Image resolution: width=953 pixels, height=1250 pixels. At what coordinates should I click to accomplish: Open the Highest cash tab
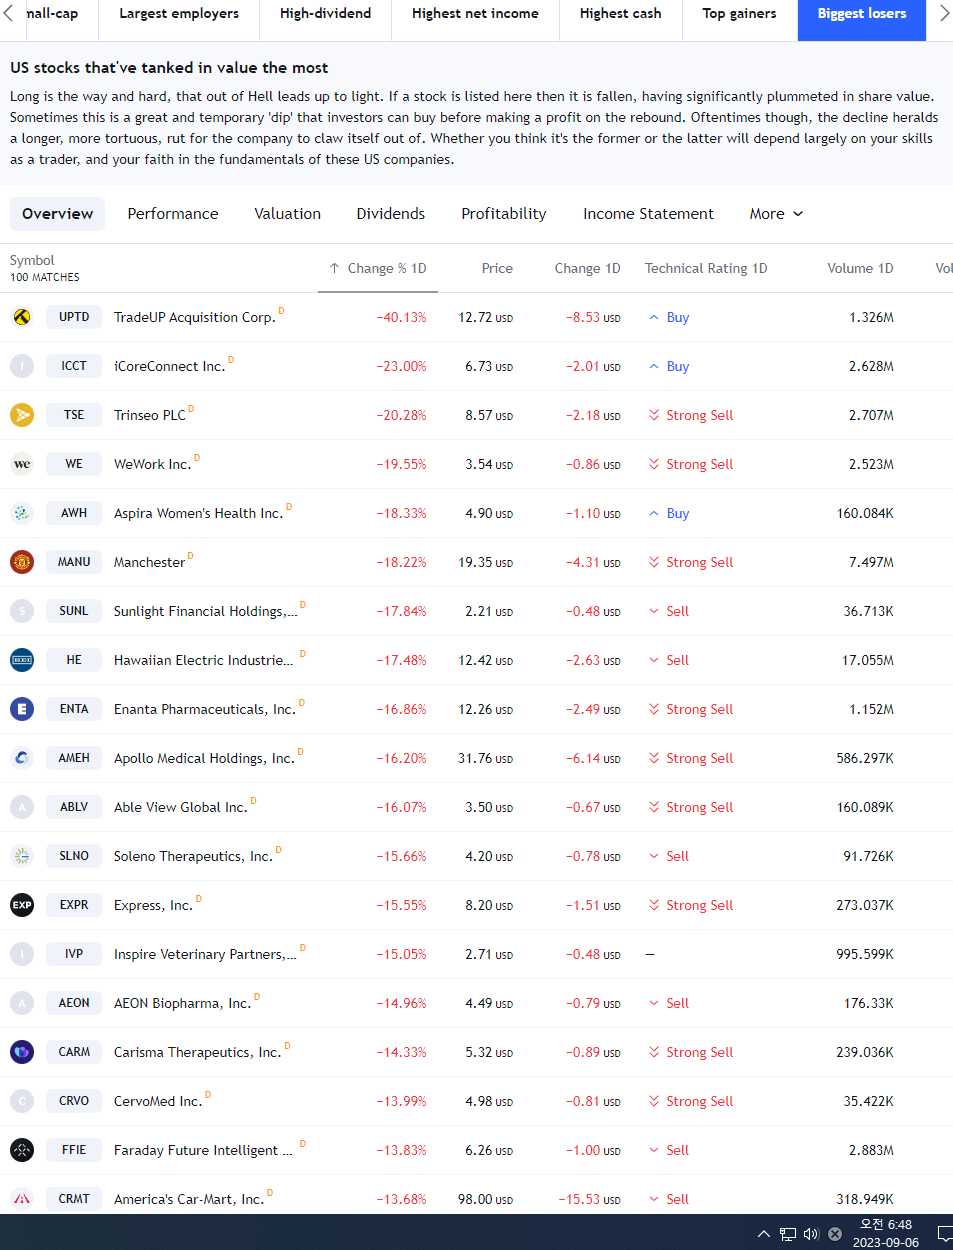[620, 14]
